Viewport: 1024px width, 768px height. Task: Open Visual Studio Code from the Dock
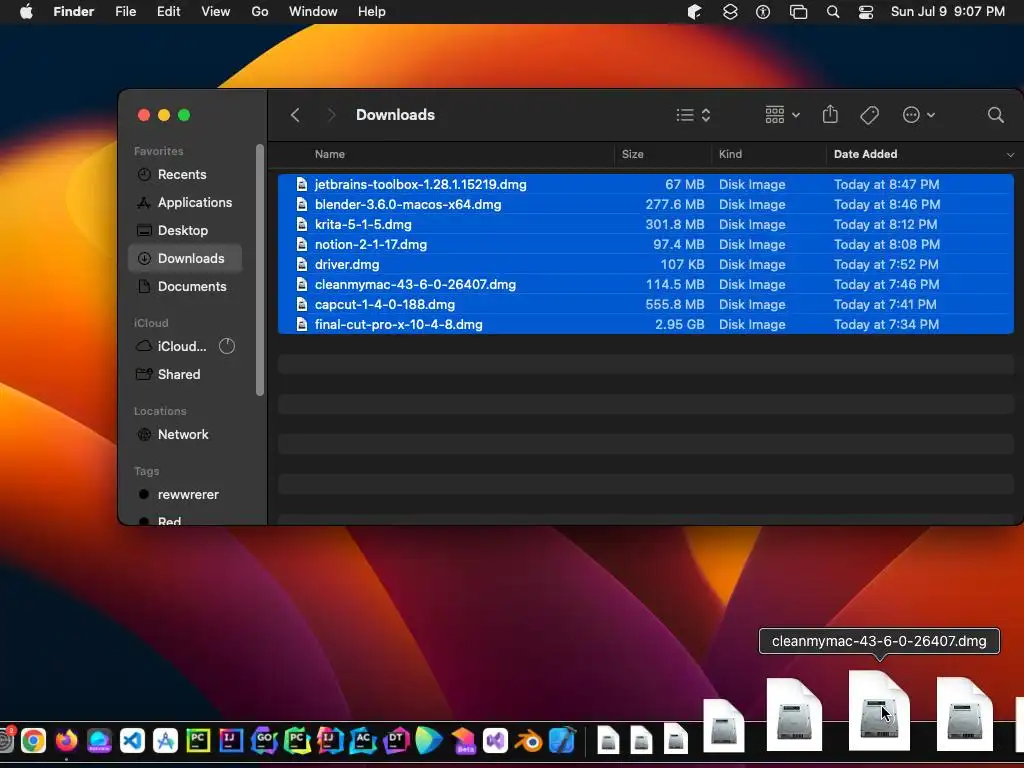click(132, 741)
